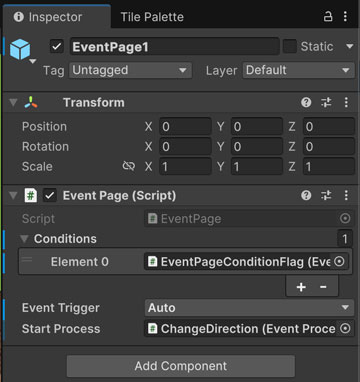Switch to the Tile Palette tab
Screen dimensions: 360x382
tap(152, 17)
